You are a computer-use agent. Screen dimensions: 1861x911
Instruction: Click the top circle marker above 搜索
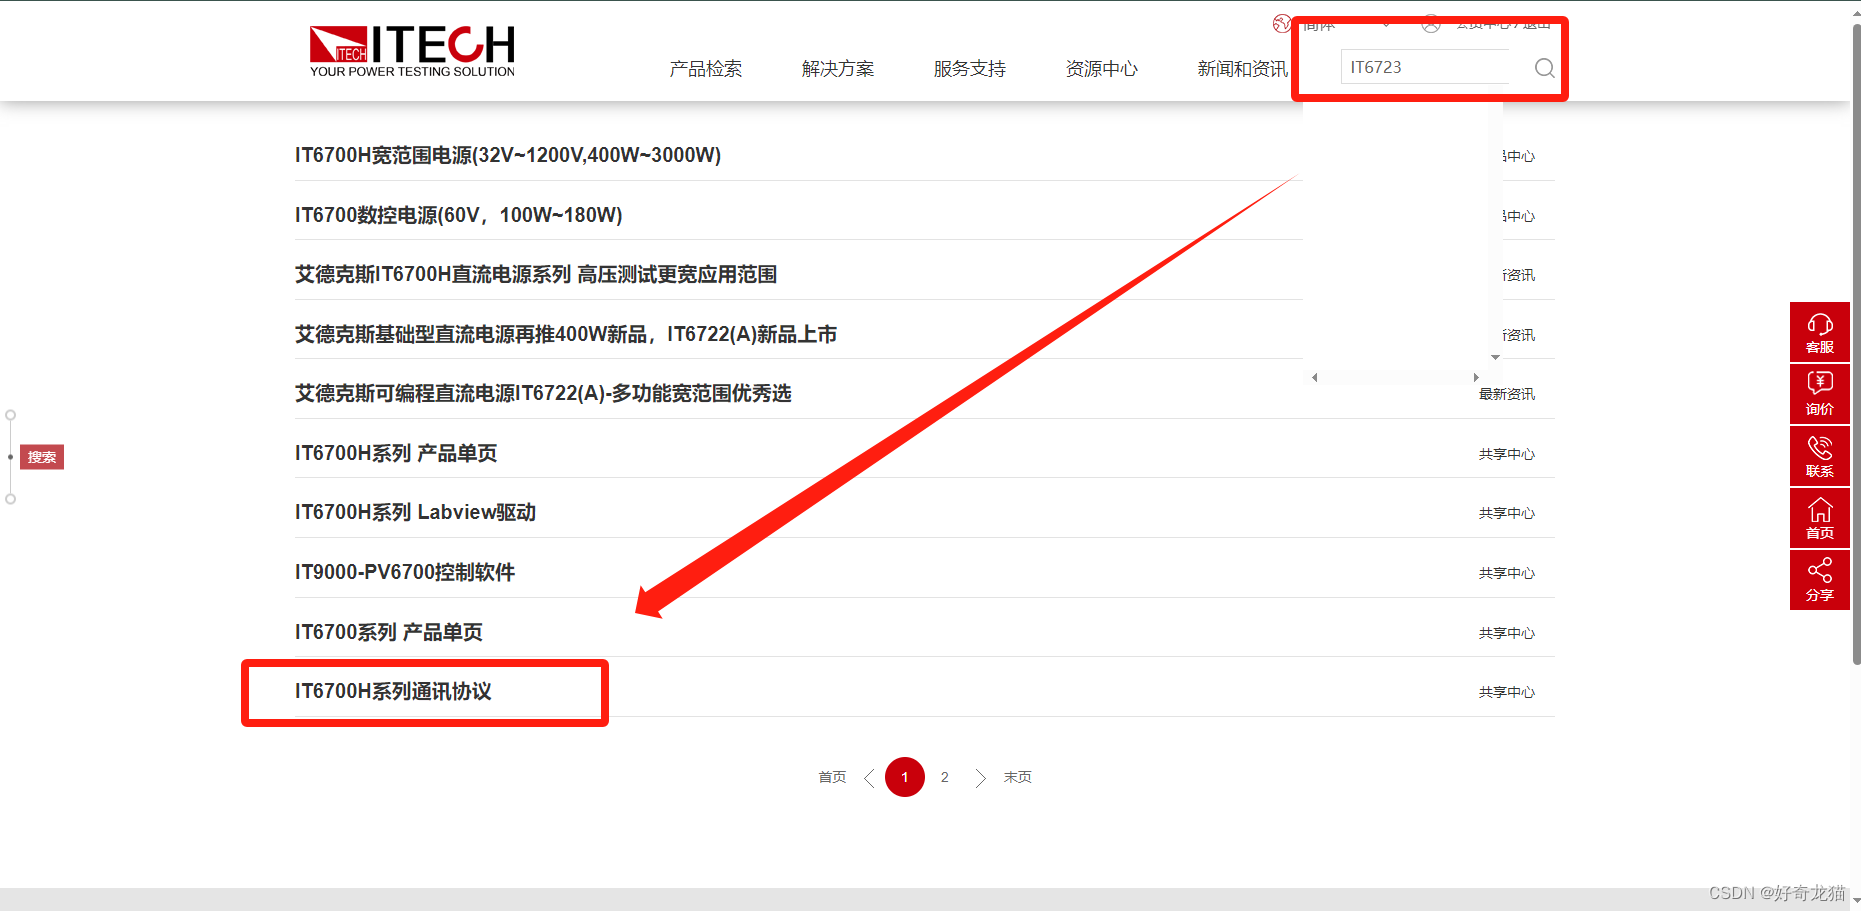tap(11, 415)
